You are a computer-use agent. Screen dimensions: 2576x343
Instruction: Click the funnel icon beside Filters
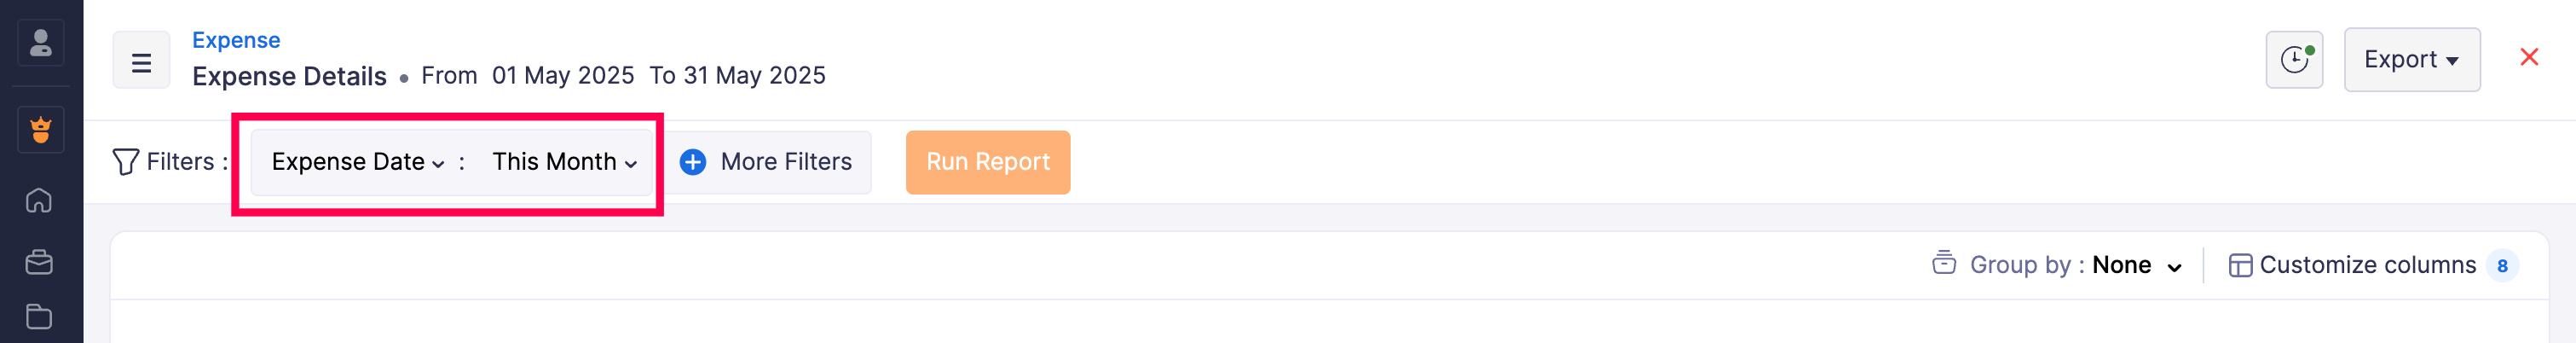126,162
